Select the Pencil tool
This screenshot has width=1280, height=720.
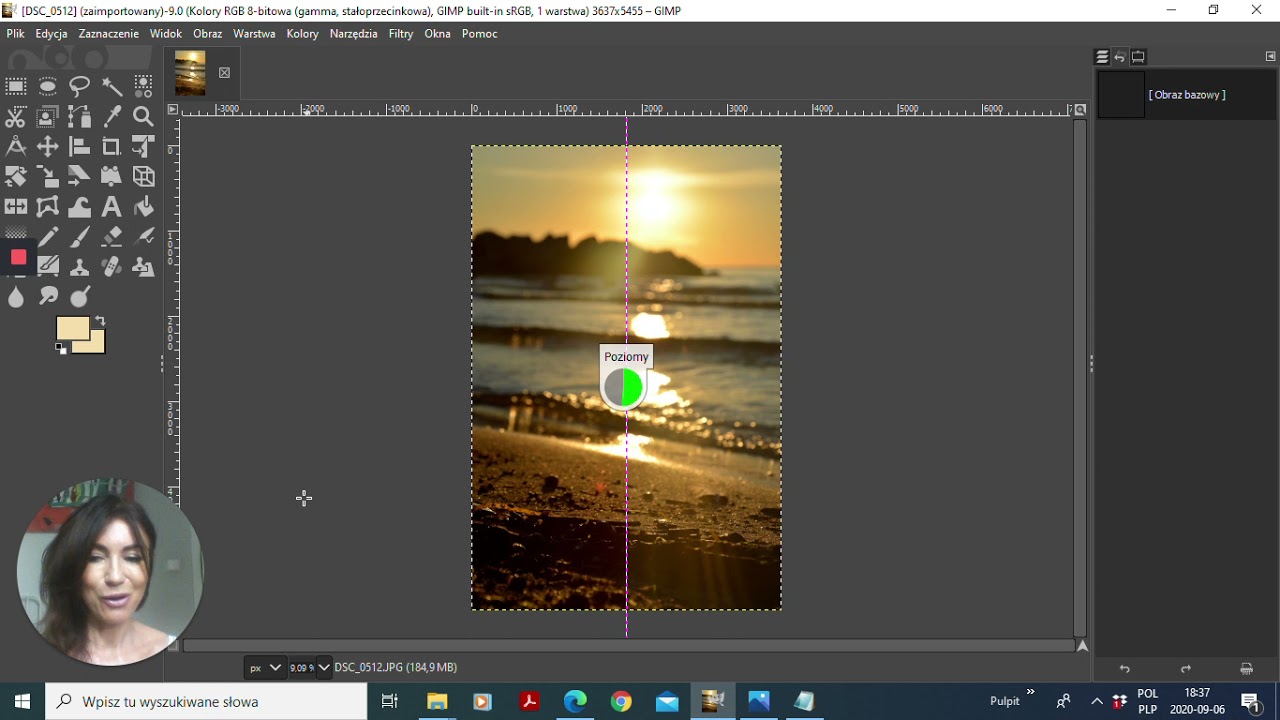pos(48,237)
